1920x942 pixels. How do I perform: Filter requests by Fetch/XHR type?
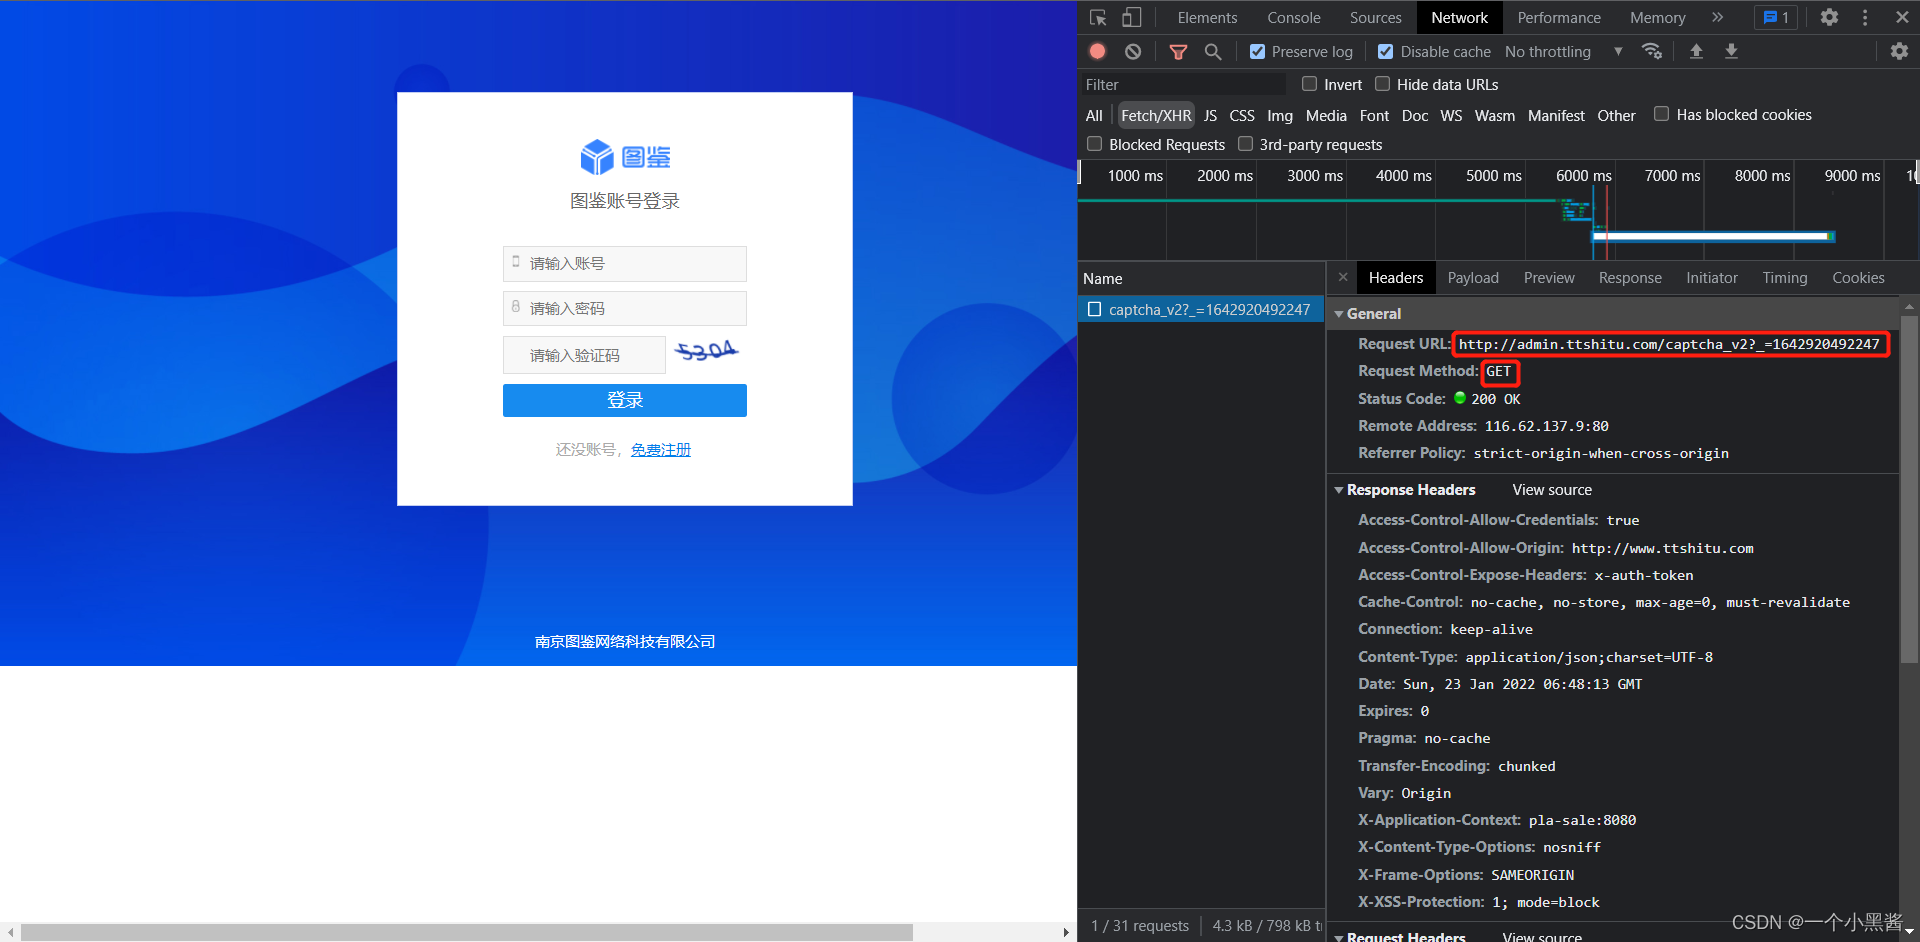click(1156, 115)
